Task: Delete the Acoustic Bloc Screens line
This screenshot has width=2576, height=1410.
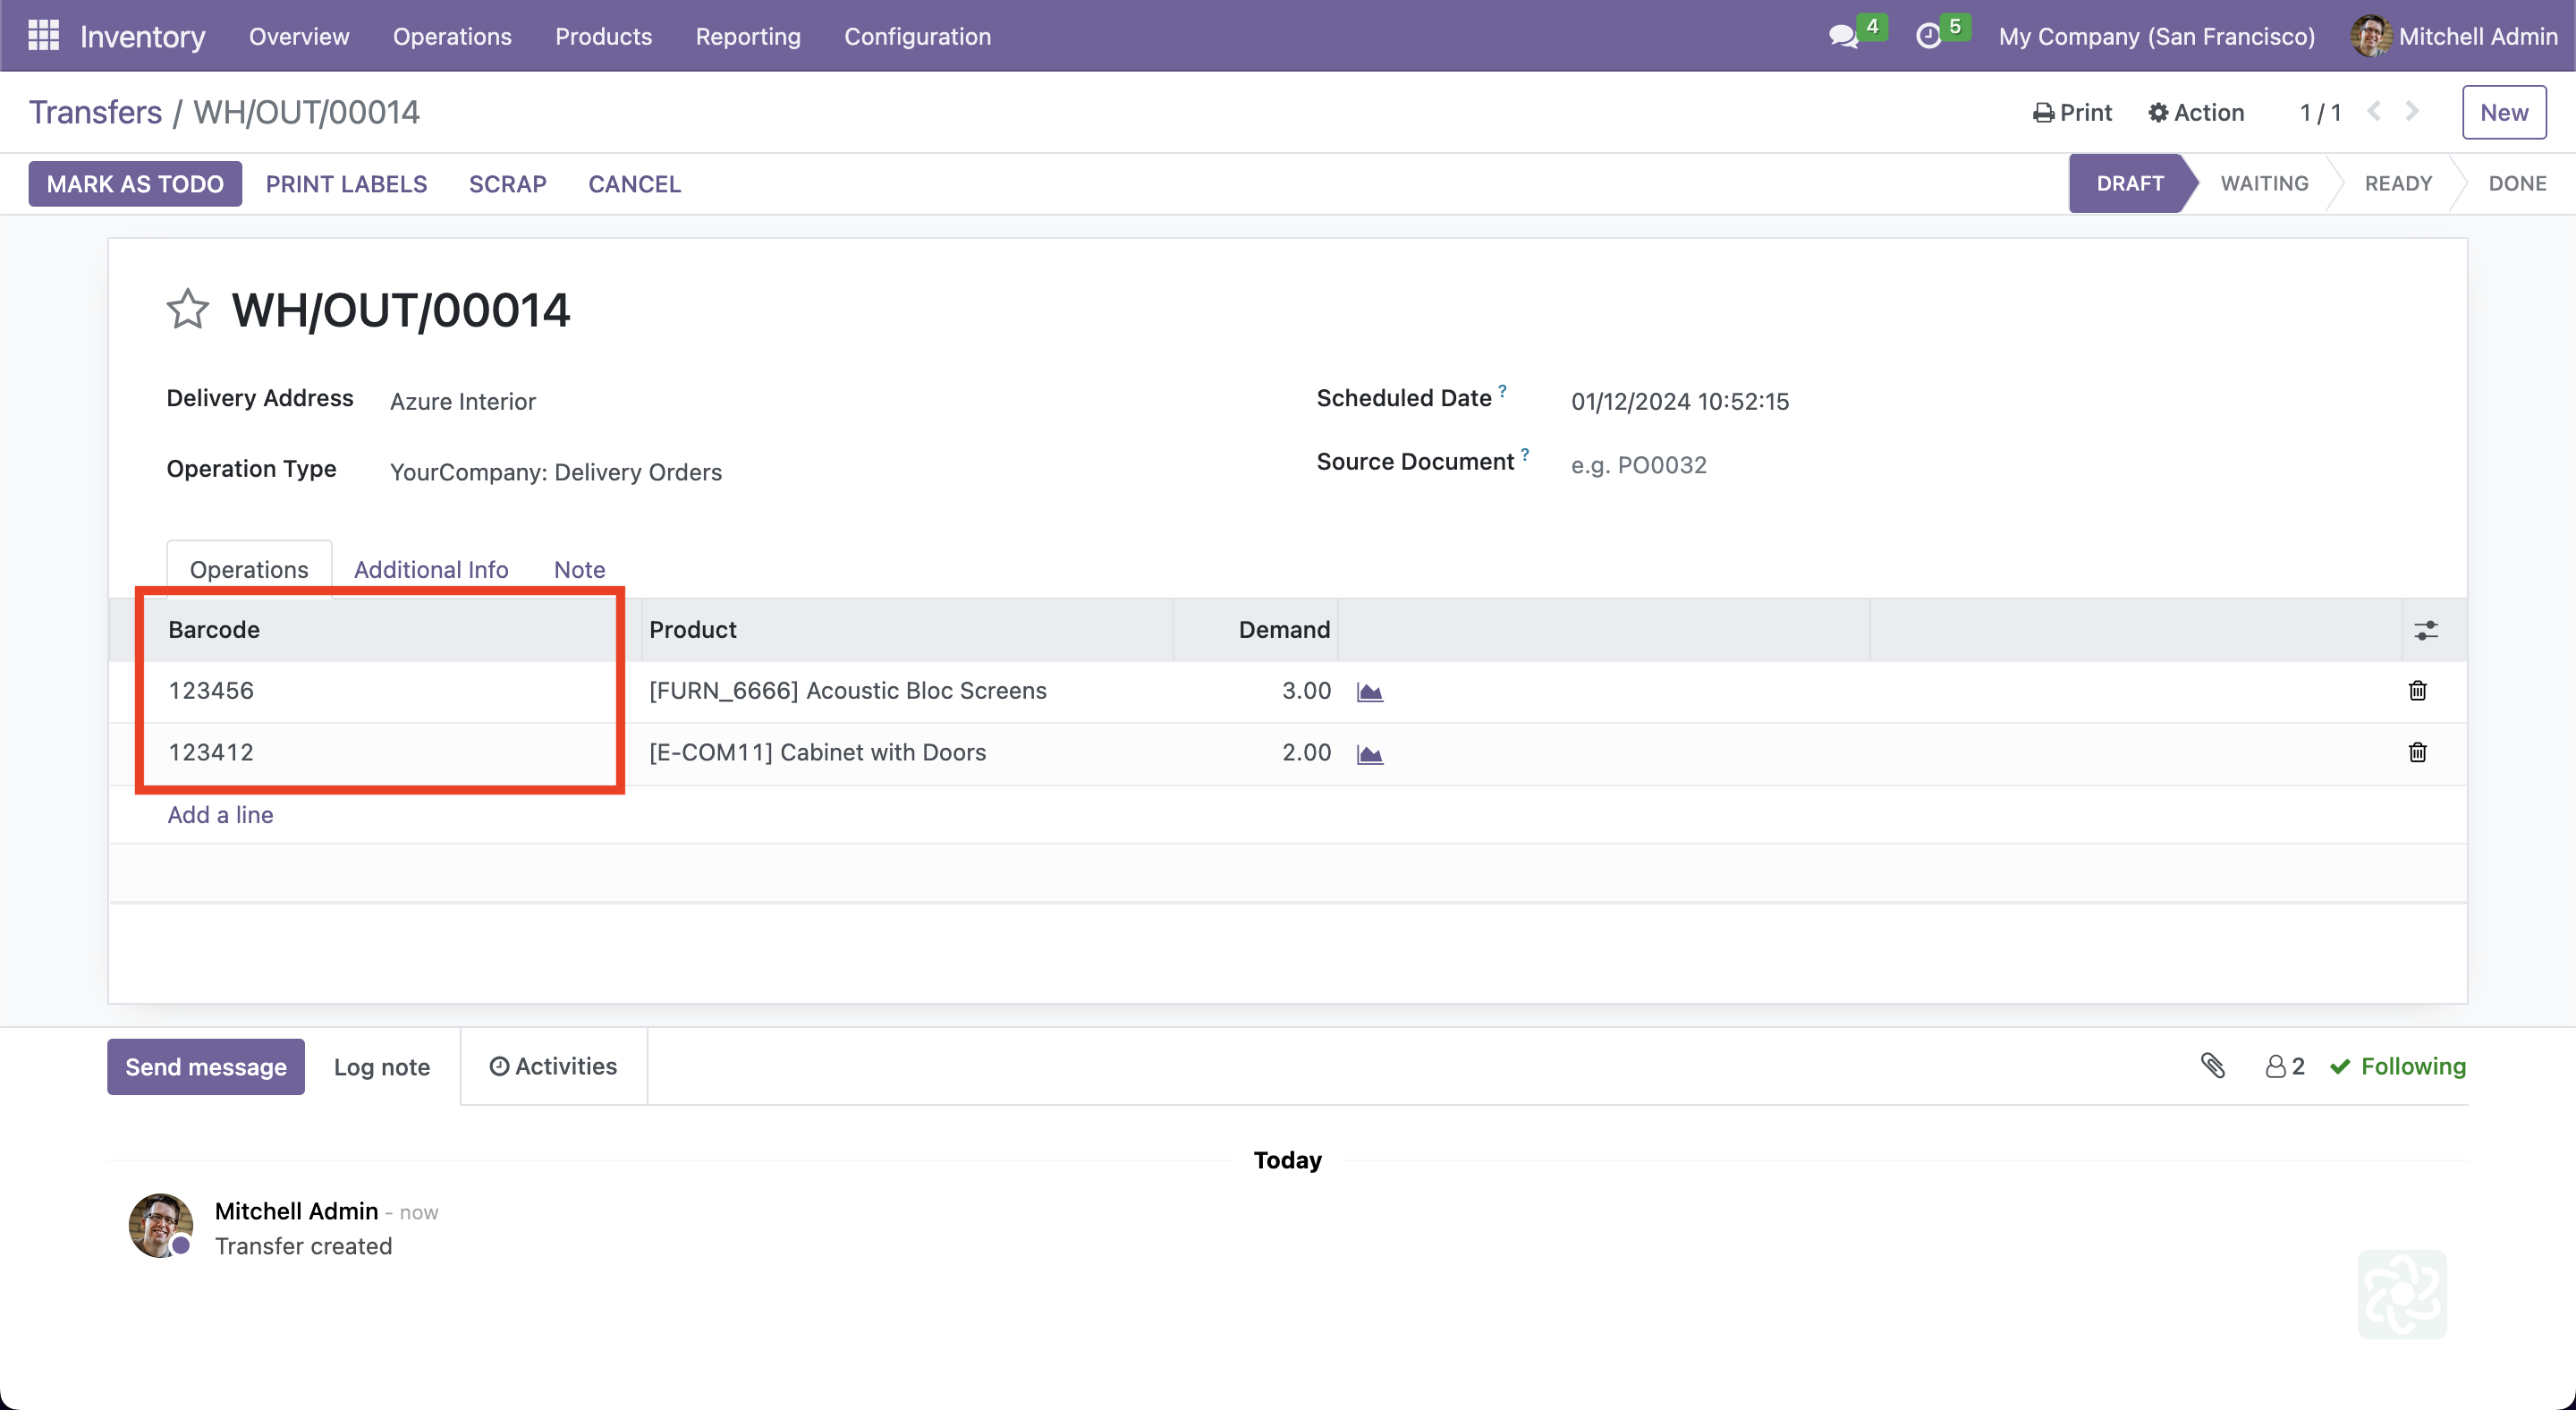Action: tap(2417, 691)
